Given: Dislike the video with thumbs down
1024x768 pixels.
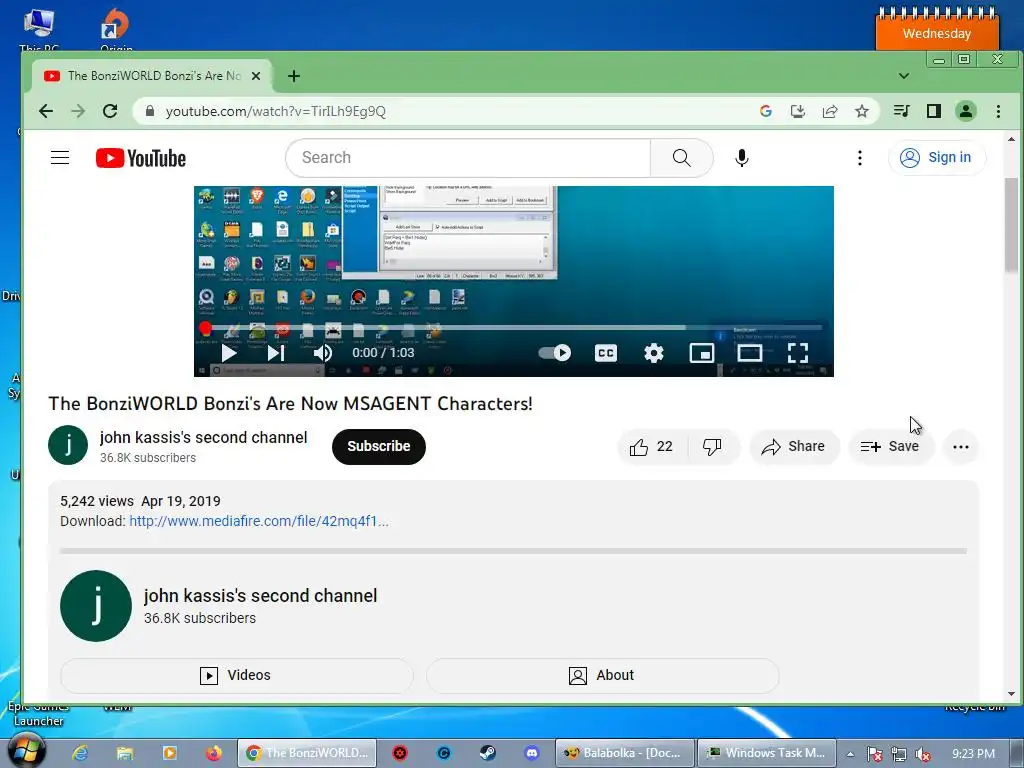Looking at the screenshot, I should tap(712, 447).
